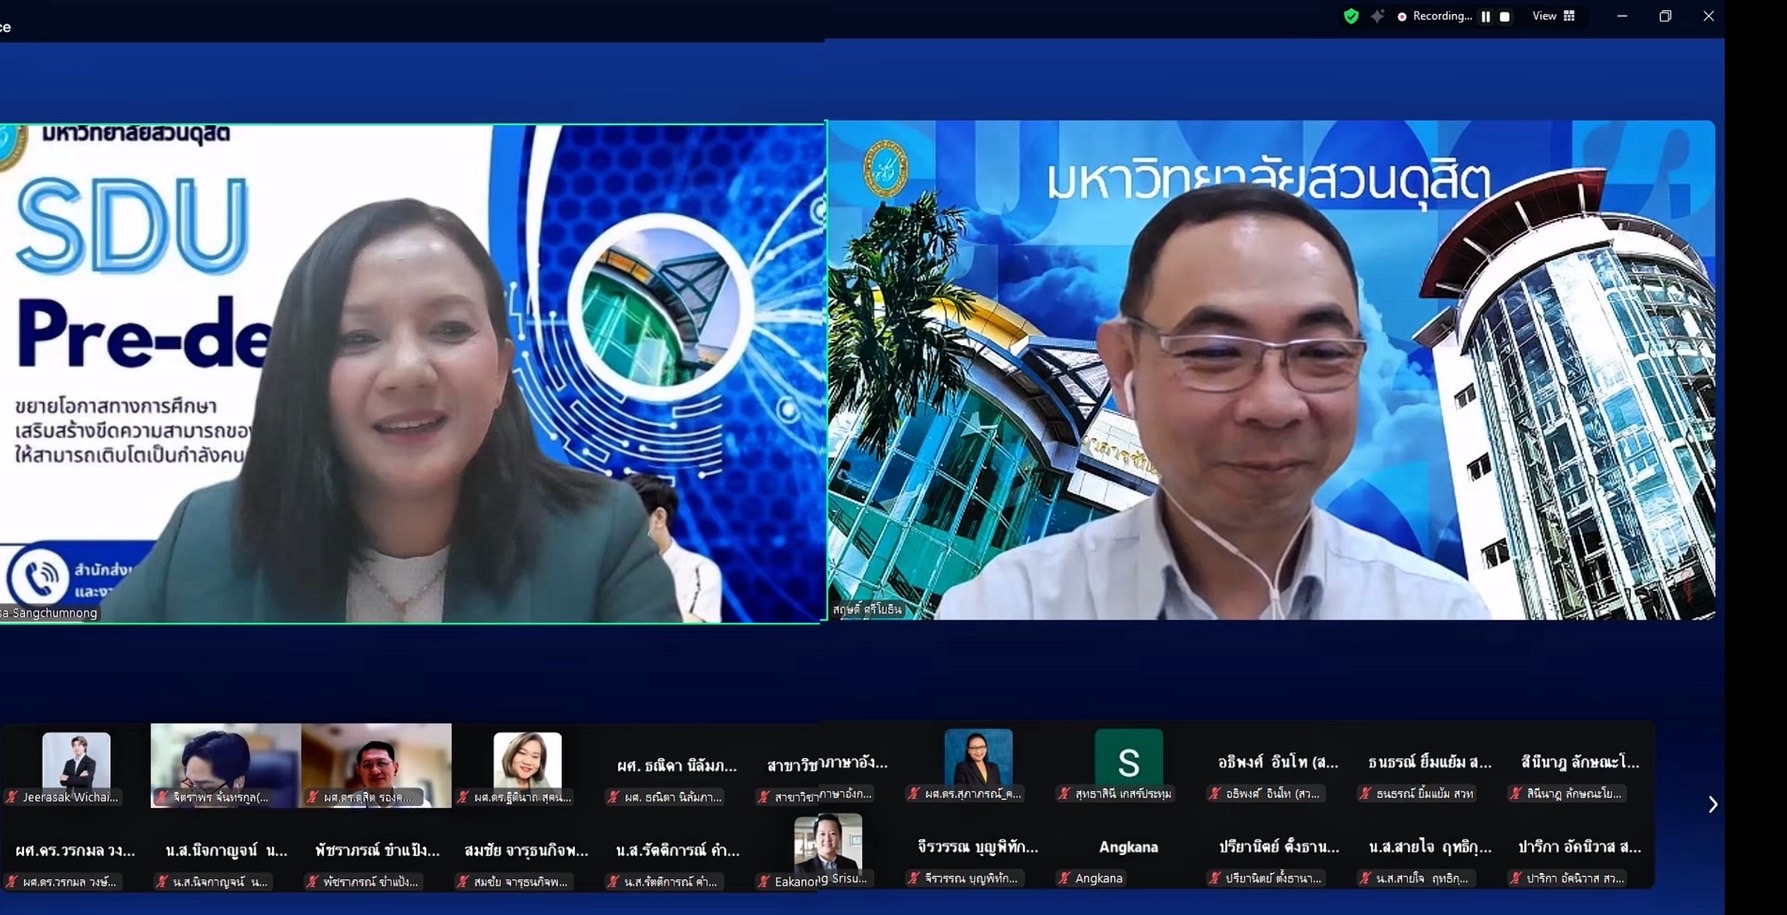1787x915 pixels.
Task: Select Jeerasak Wichai's profile thumbnail
Action: point(76,762)
